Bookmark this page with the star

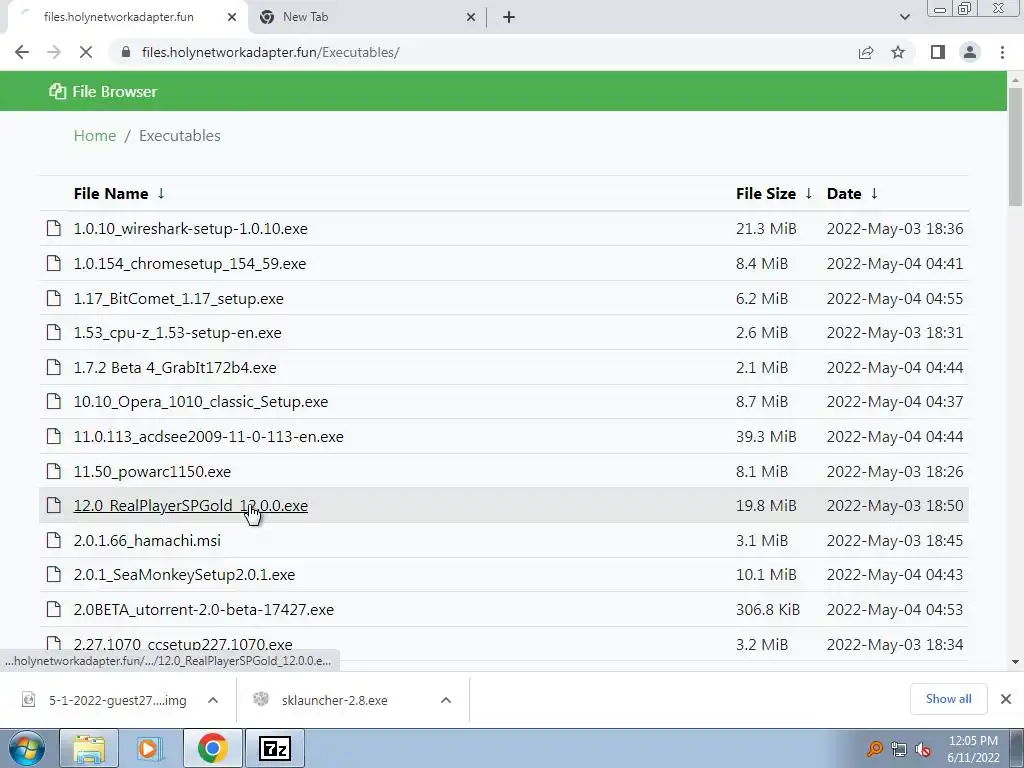pyautogui.click(x=898, y=52)
